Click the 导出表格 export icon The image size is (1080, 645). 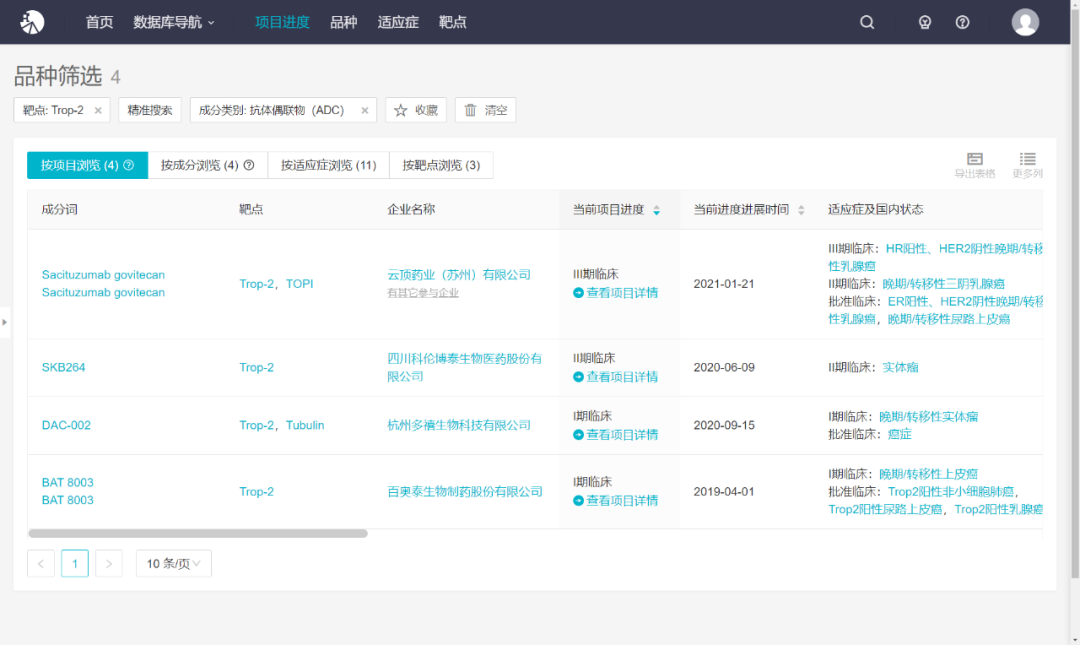(x=975, y=165)
